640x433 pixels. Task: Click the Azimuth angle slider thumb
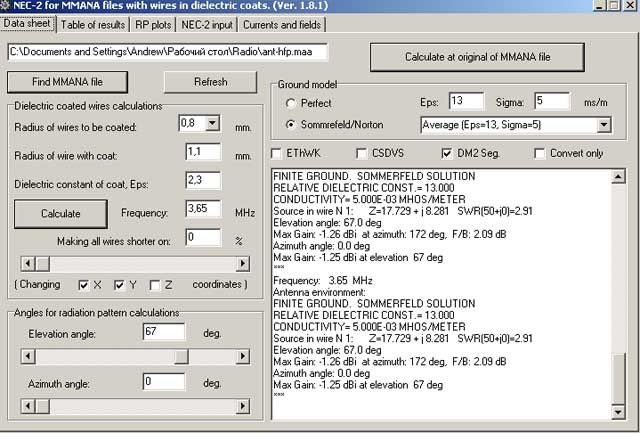(x=42, y=406)
